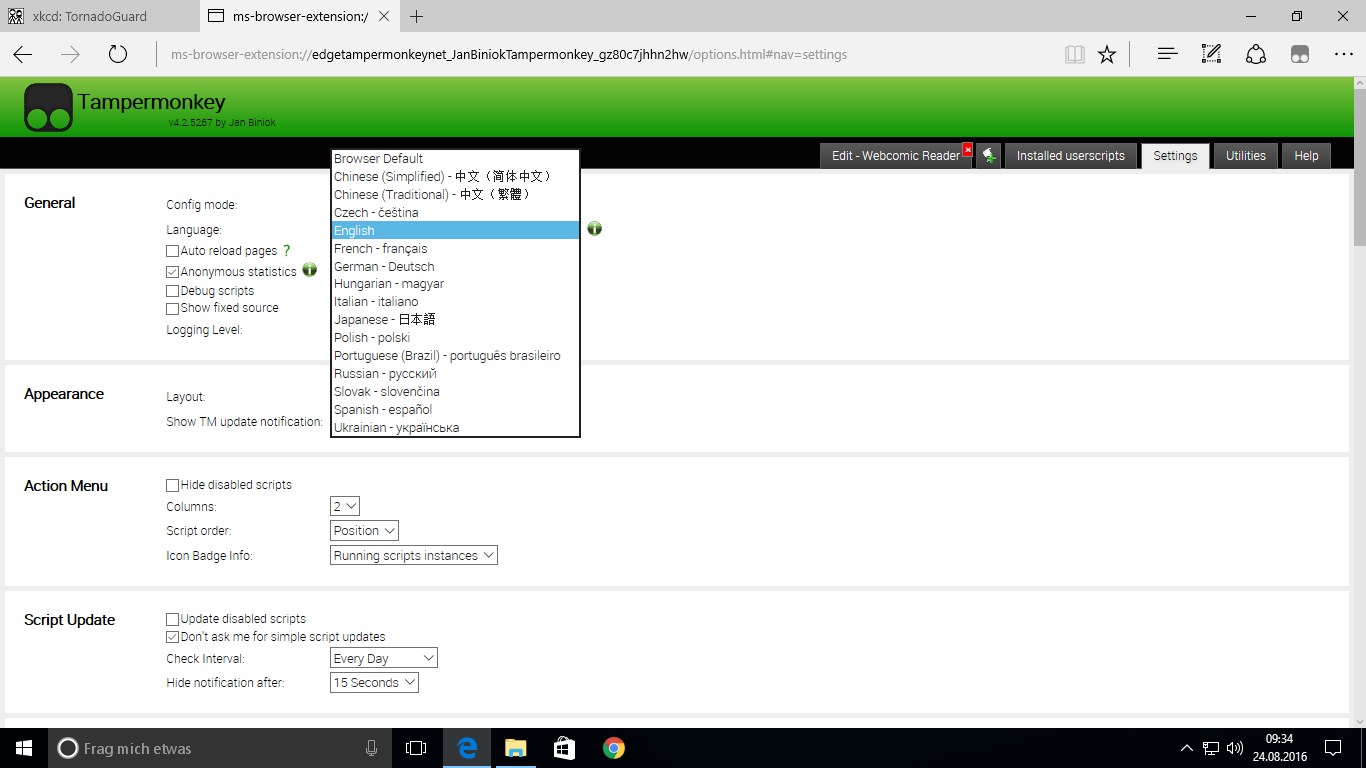Screen dimensions: 1366x768
Task: Click the Cortana microphone icon
Action: pos(372,747)
